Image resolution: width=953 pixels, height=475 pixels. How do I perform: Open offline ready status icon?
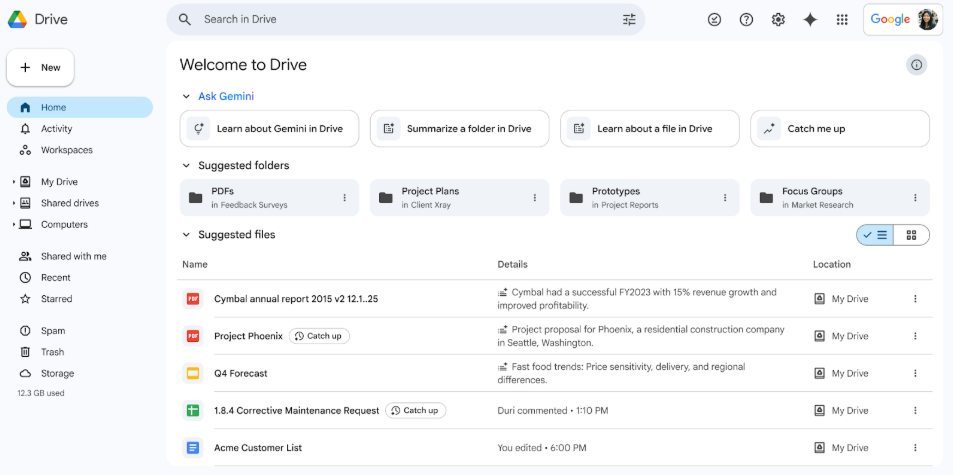pyautogui.click(x=715, y=19)
